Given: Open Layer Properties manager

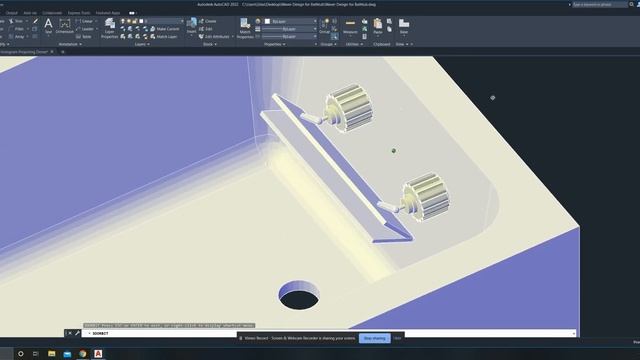Looking at the screenshot, I should point(109,28).
